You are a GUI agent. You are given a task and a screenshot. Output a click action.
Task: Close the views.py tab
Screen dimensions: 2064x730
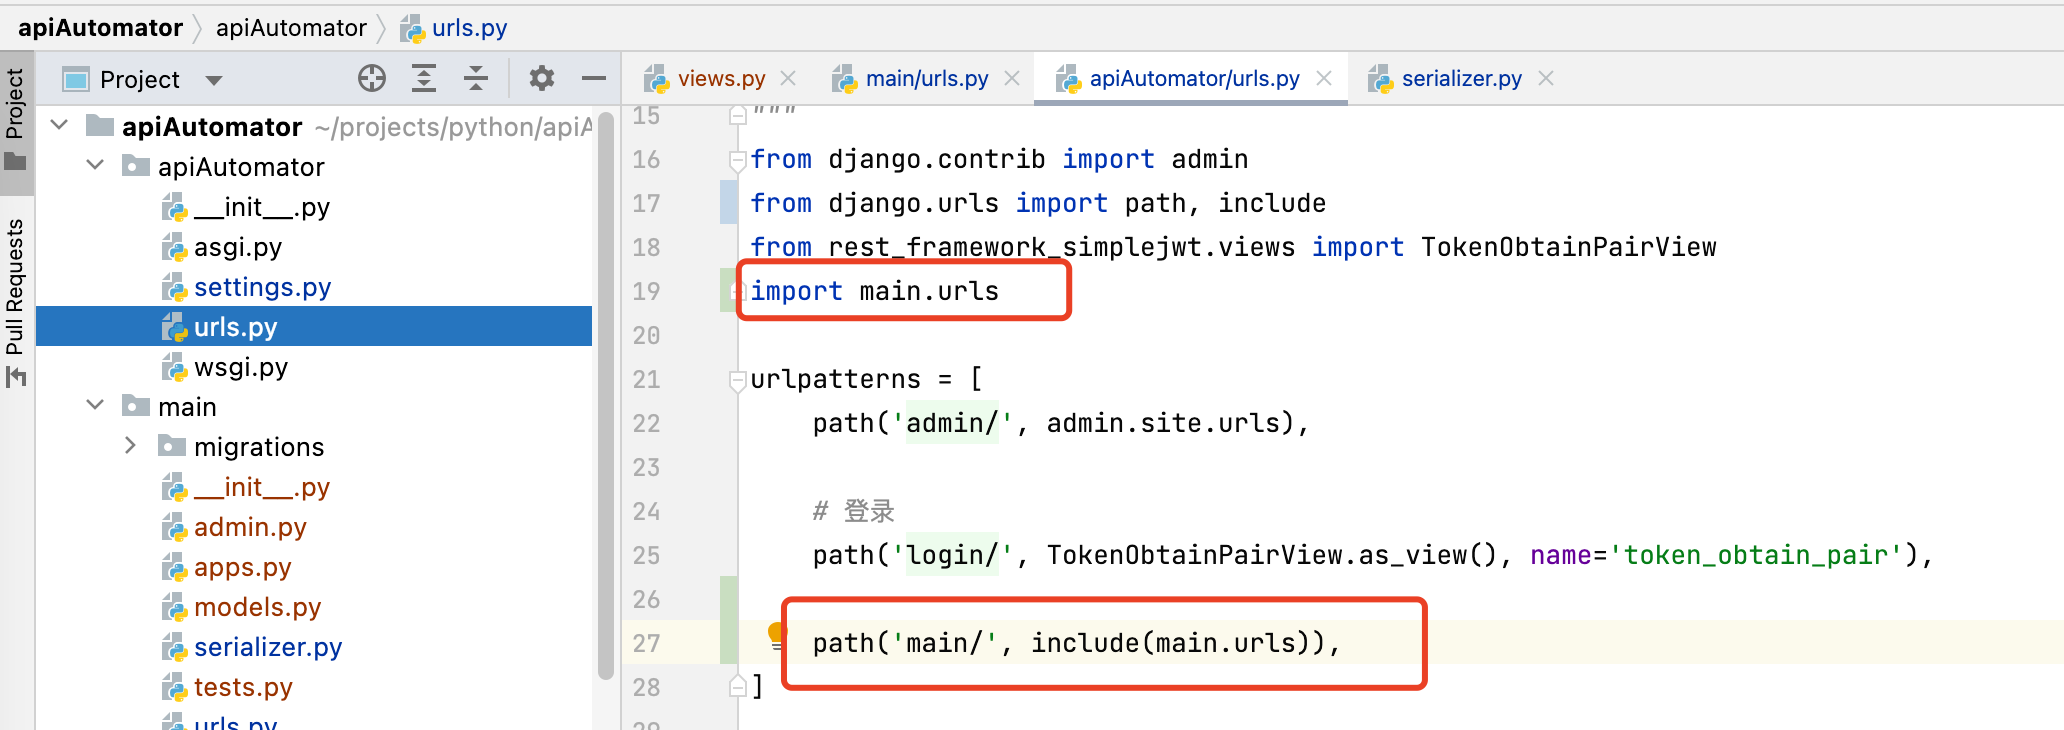(788, 78)
